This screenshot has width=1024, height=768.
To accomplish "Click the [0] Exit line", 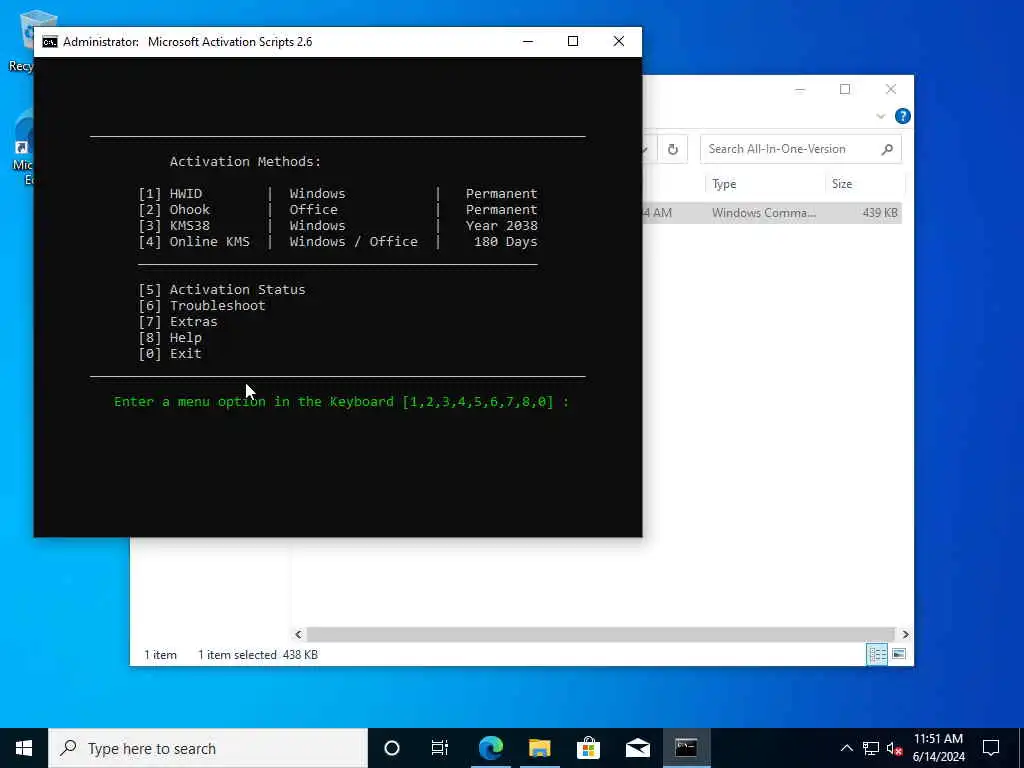I will (x=170, y=354).
